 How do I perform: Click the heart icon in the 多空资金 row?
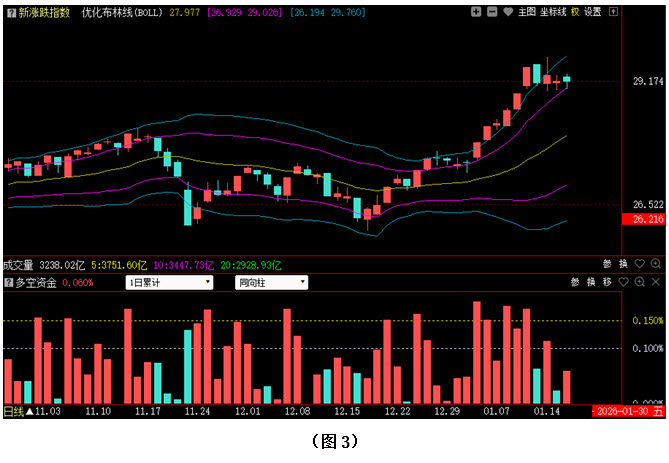pyautogui.click(x=622, y=283)
